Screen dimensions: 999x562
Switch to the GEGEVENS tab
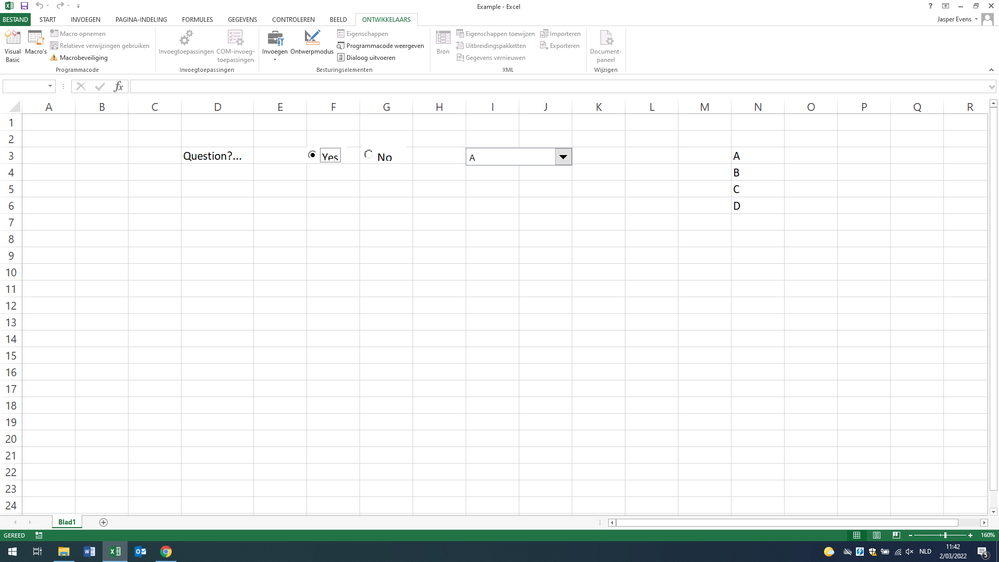coord(242,20)
